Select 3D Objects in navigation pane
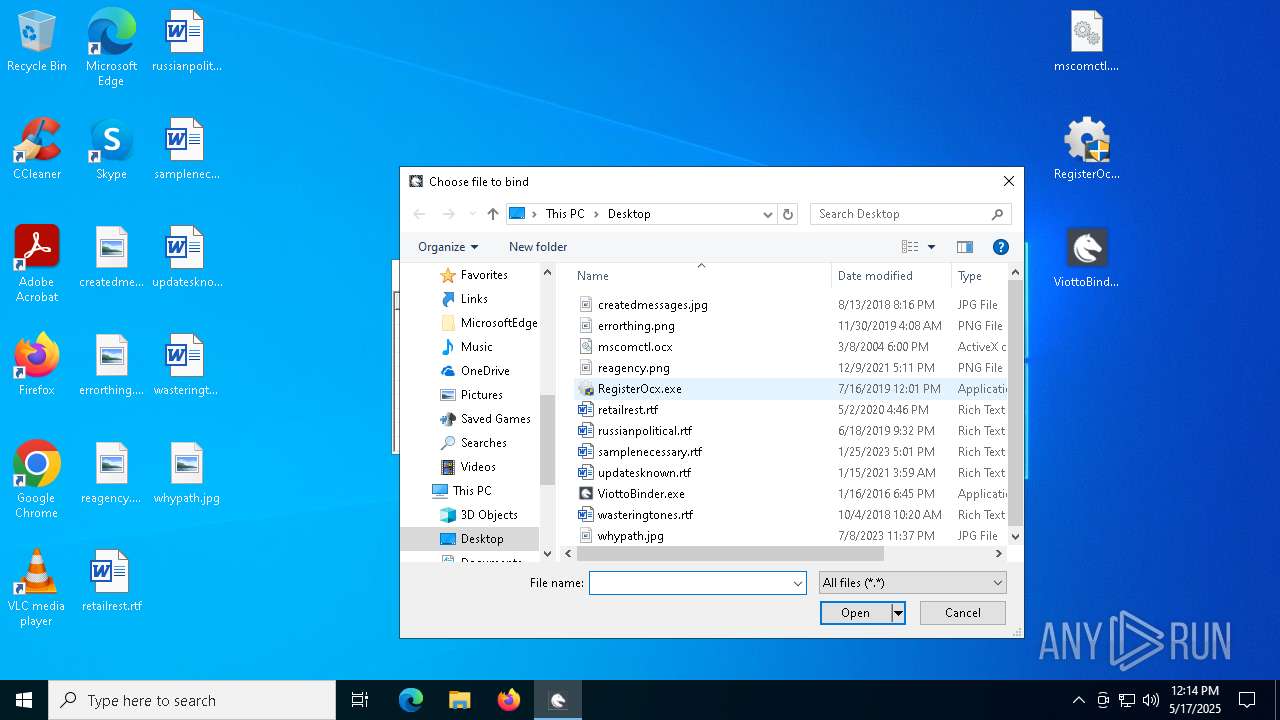Image resolution: width=1280 pixels, height=720 pixels. point(489,515)
